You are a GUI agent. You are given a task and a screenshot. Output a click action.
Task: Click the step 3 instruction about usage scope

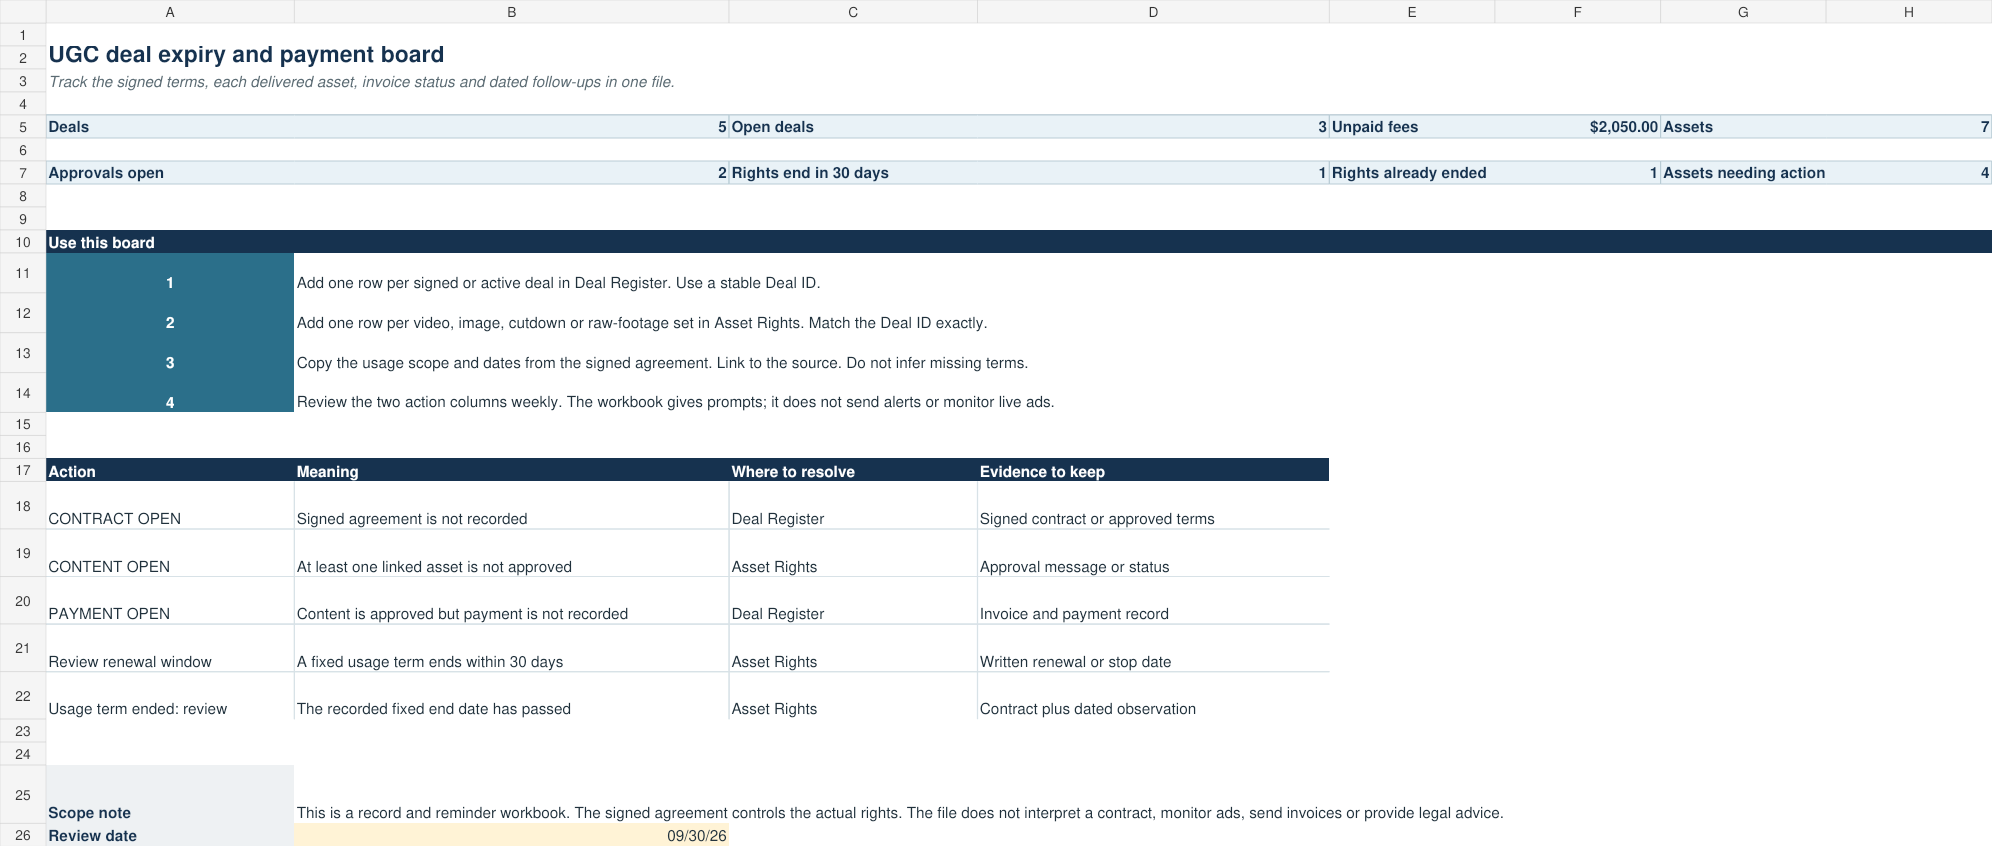(662, 363)
